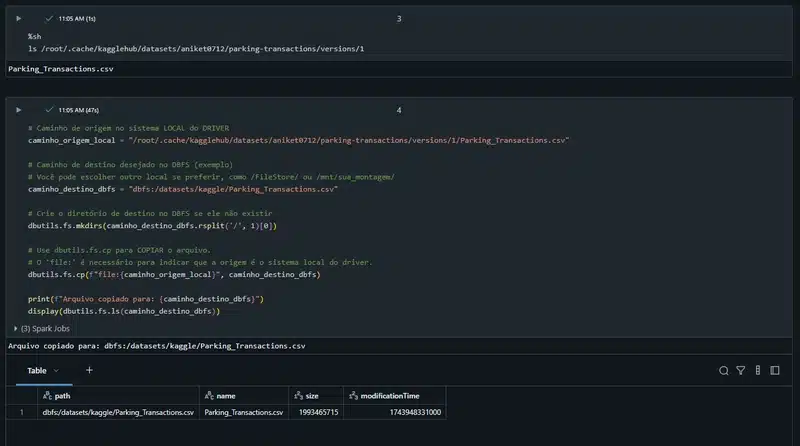Screen dimensions: 800x446
Task: Sort by the size column header
Action: pos(316,395)
